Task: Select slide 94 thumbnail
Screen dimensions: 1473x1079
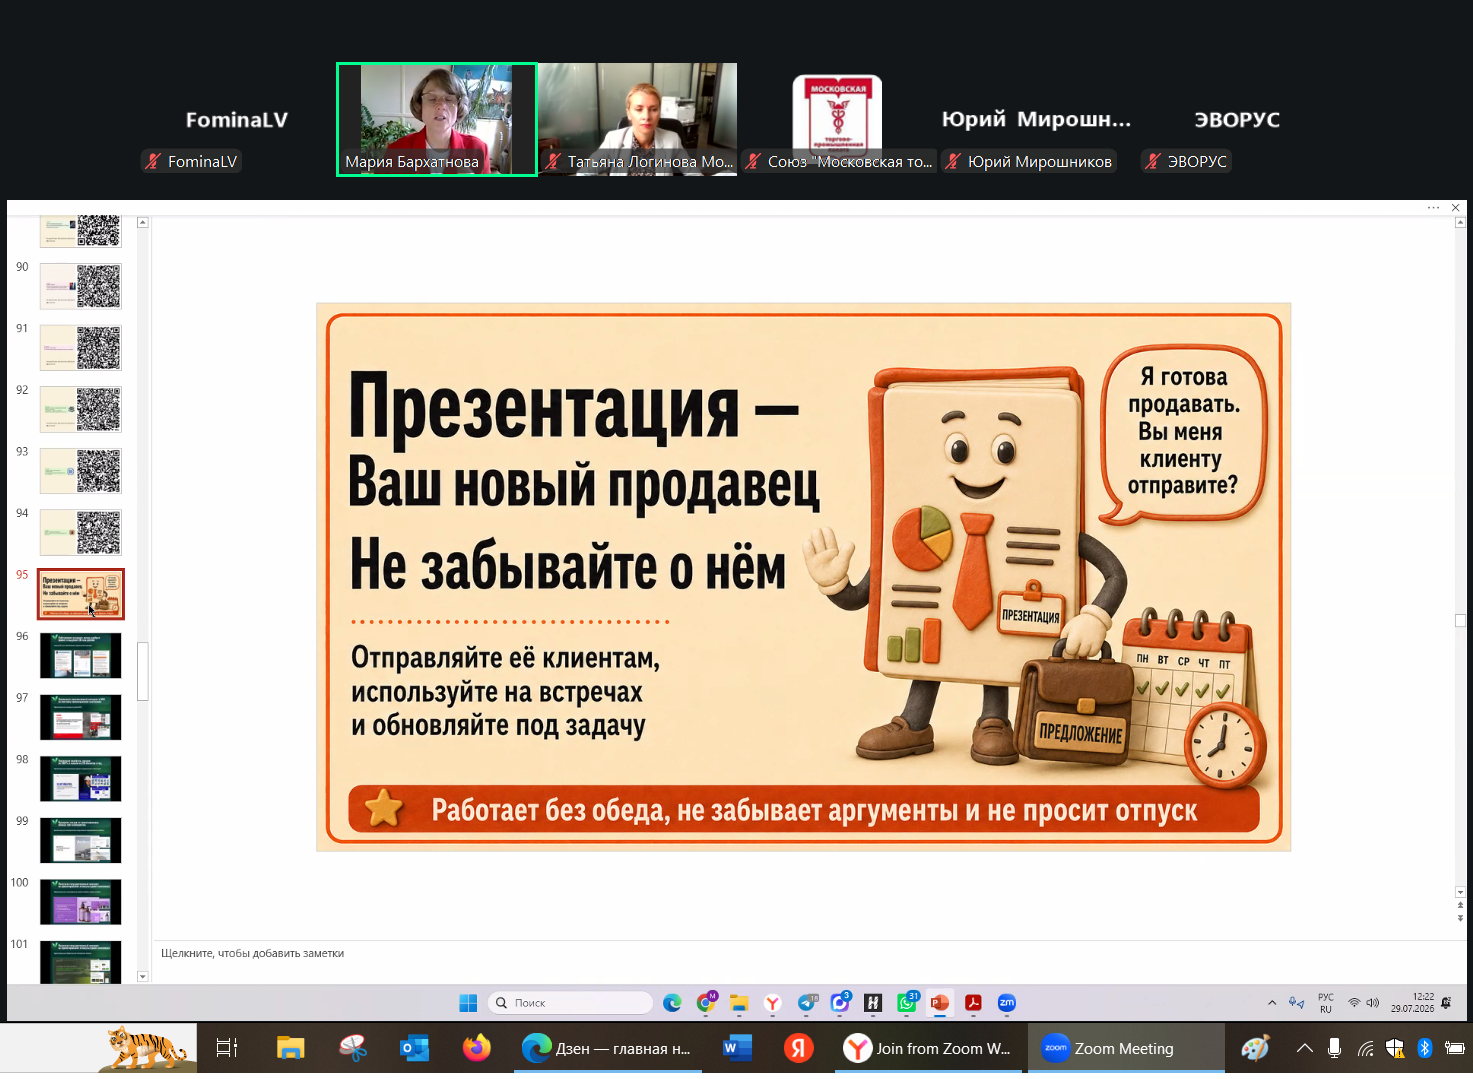Action: (x=81, y=533)
